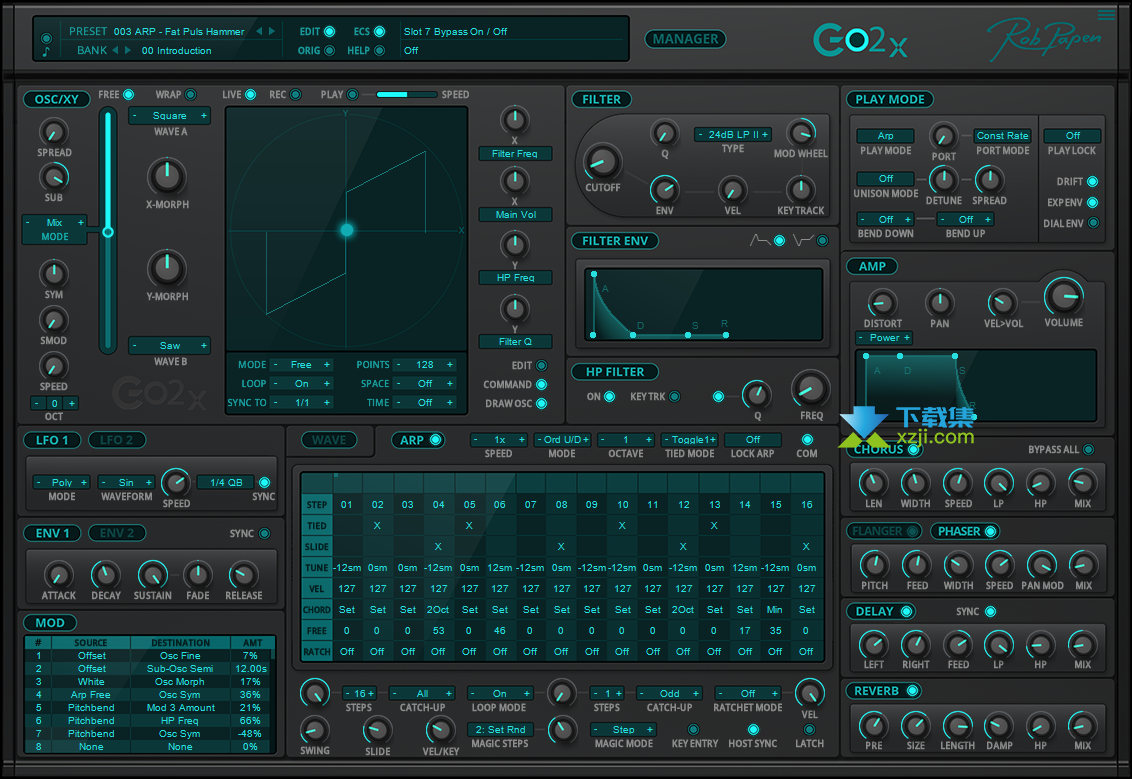Click the reverb SIZE knob
This screenshot has height=779, width=1132.
915,725
